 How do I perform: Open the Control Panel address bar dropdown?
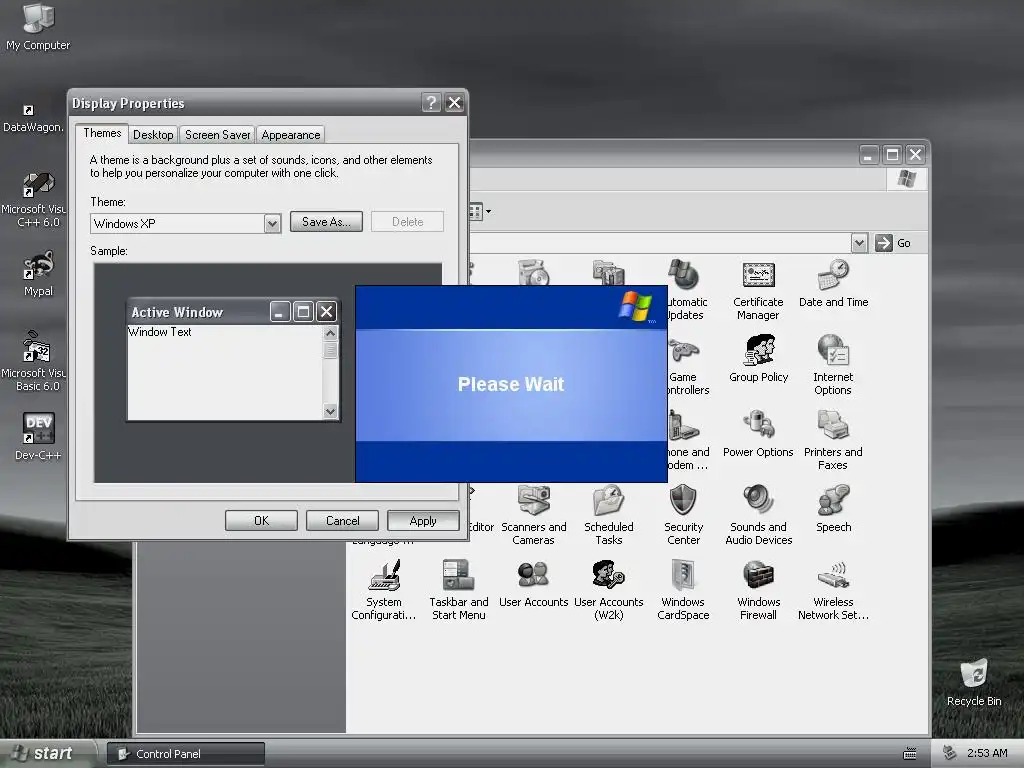point(859,244)
